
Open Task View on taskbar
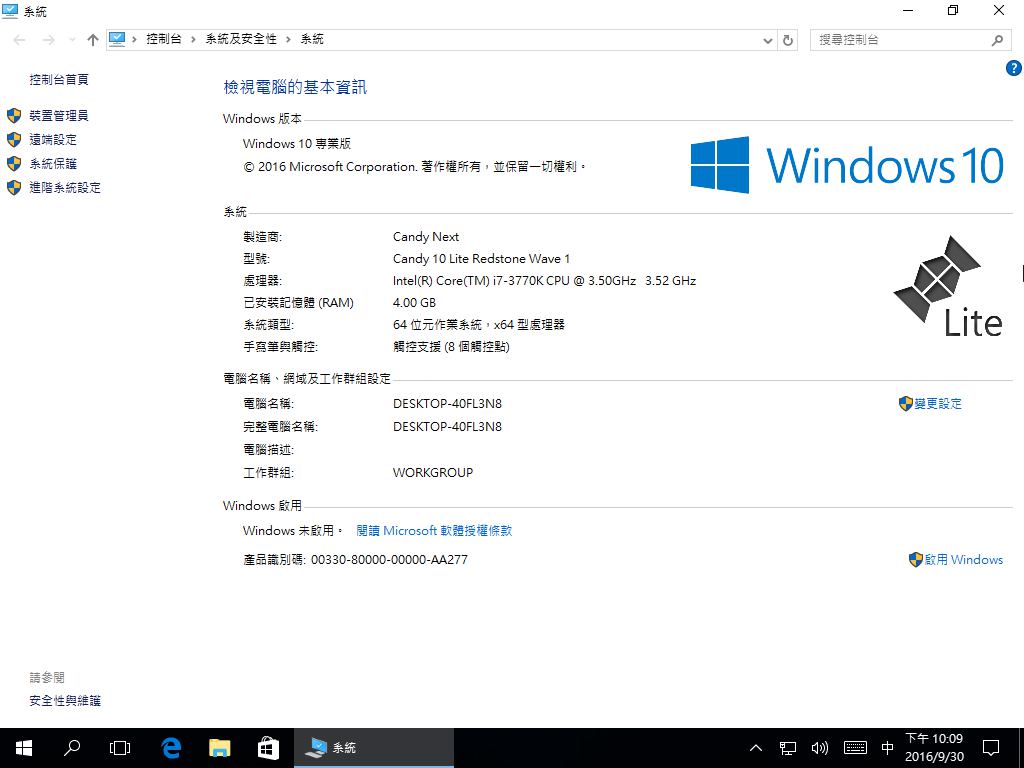[120, 748]
